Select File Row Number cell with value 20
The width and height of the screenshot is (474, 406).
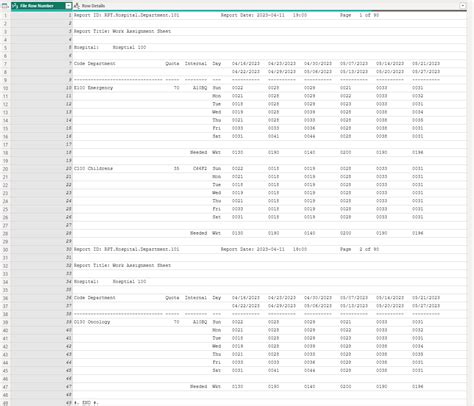[x=42, y=169]
